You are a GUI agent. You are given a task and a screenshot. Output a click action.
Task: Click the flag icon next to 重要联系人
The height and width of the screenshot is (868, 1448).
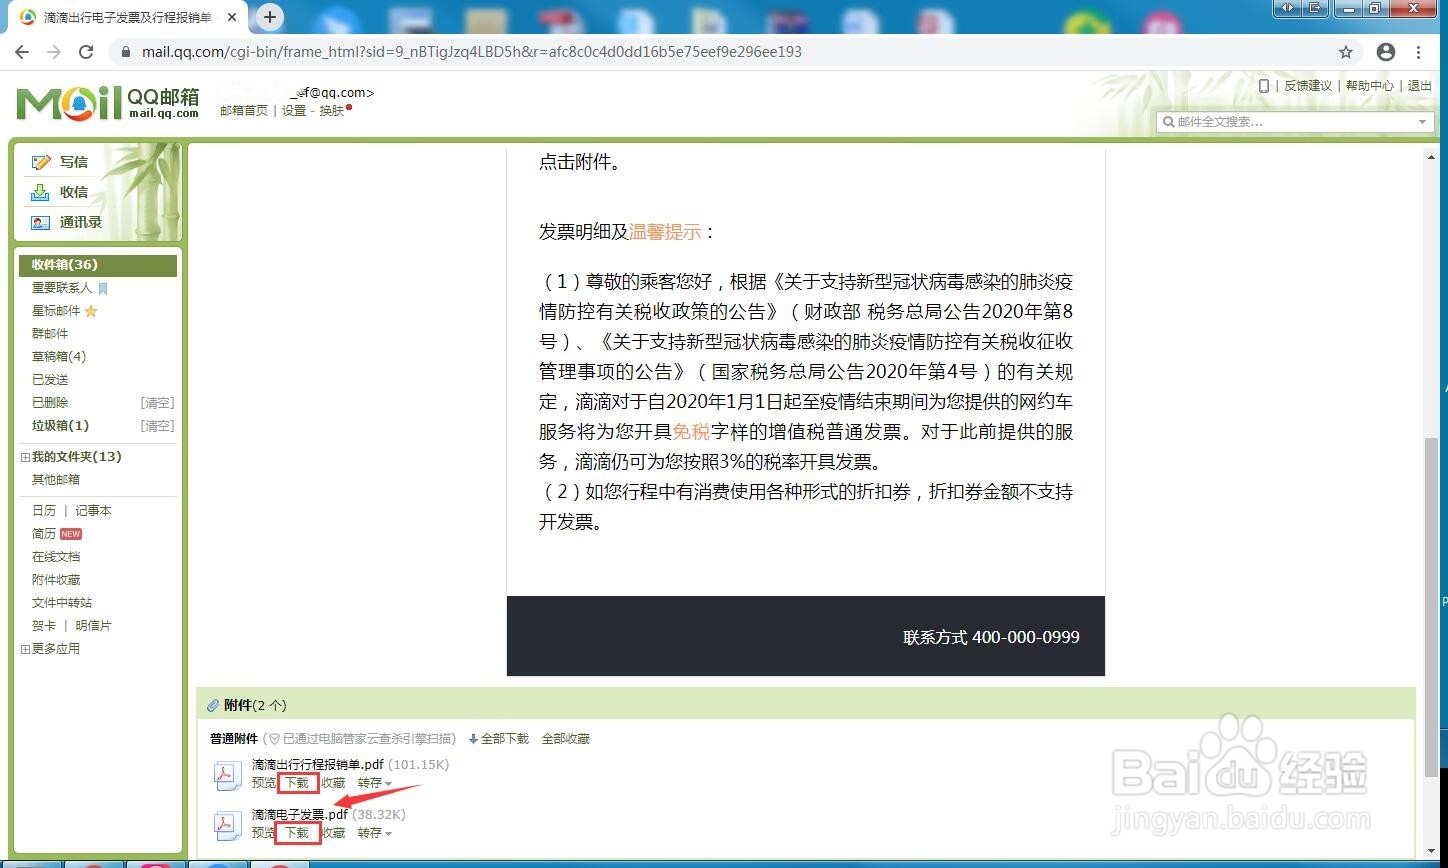(x=102, y=288)
